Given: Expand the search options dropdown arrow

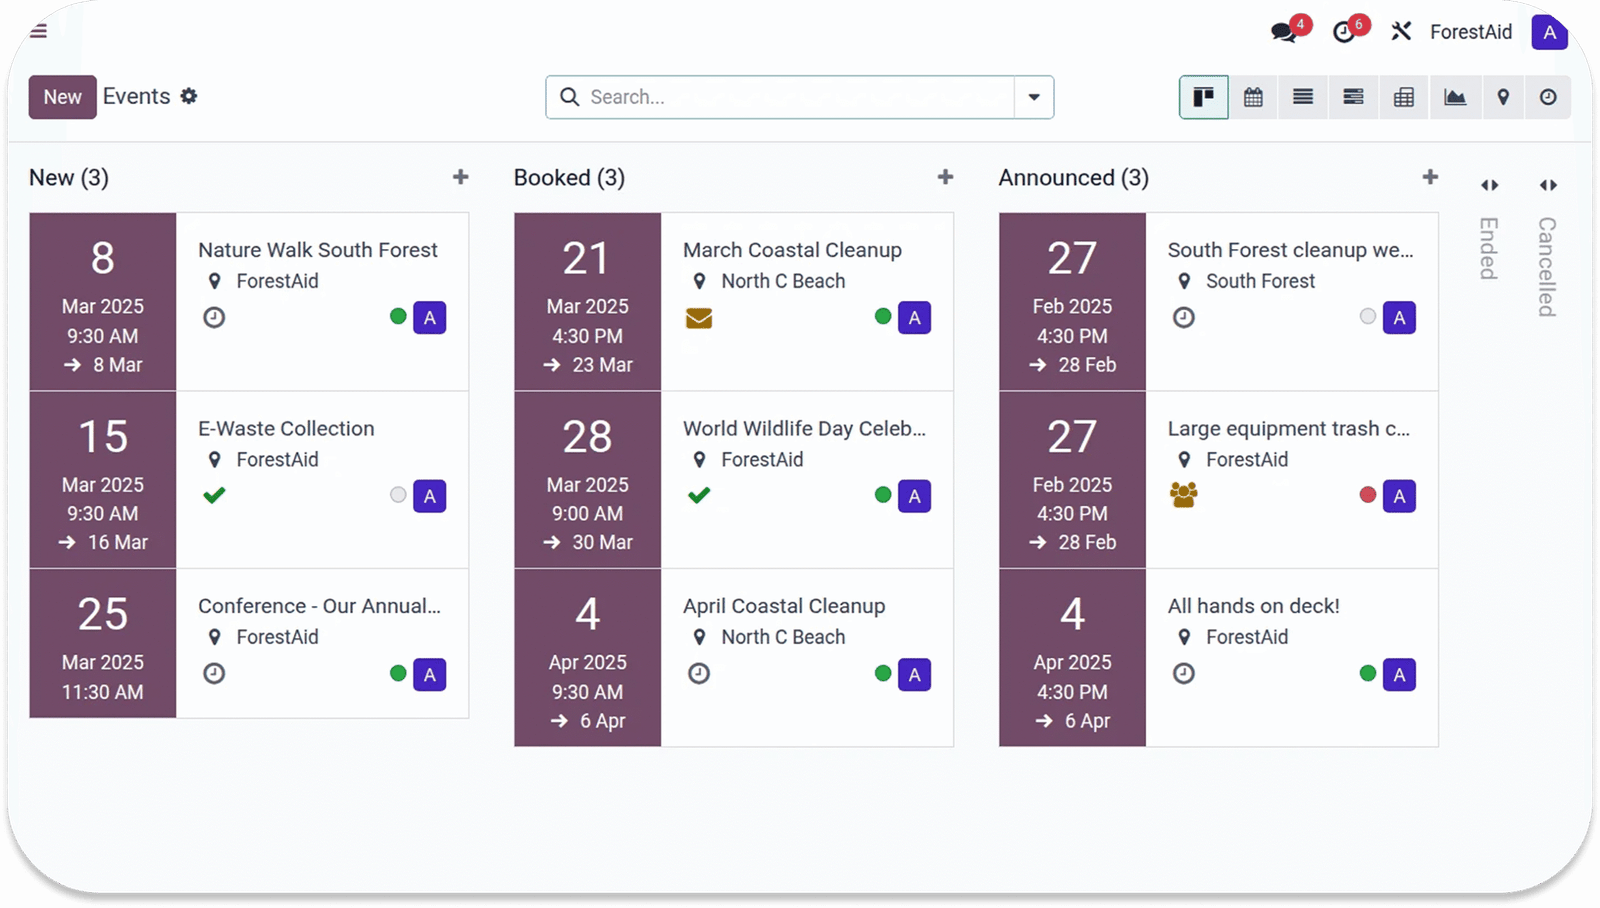Looking at the screenshot, I should coord(1034,97).
